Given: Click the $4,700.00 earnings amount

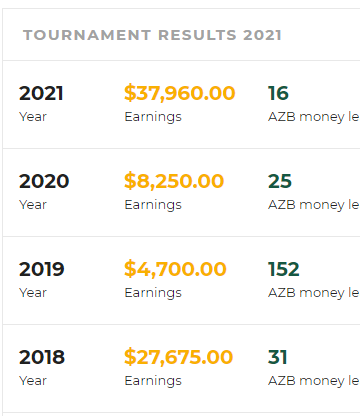Looking at the screenshot, I should [x=175, y=269].
